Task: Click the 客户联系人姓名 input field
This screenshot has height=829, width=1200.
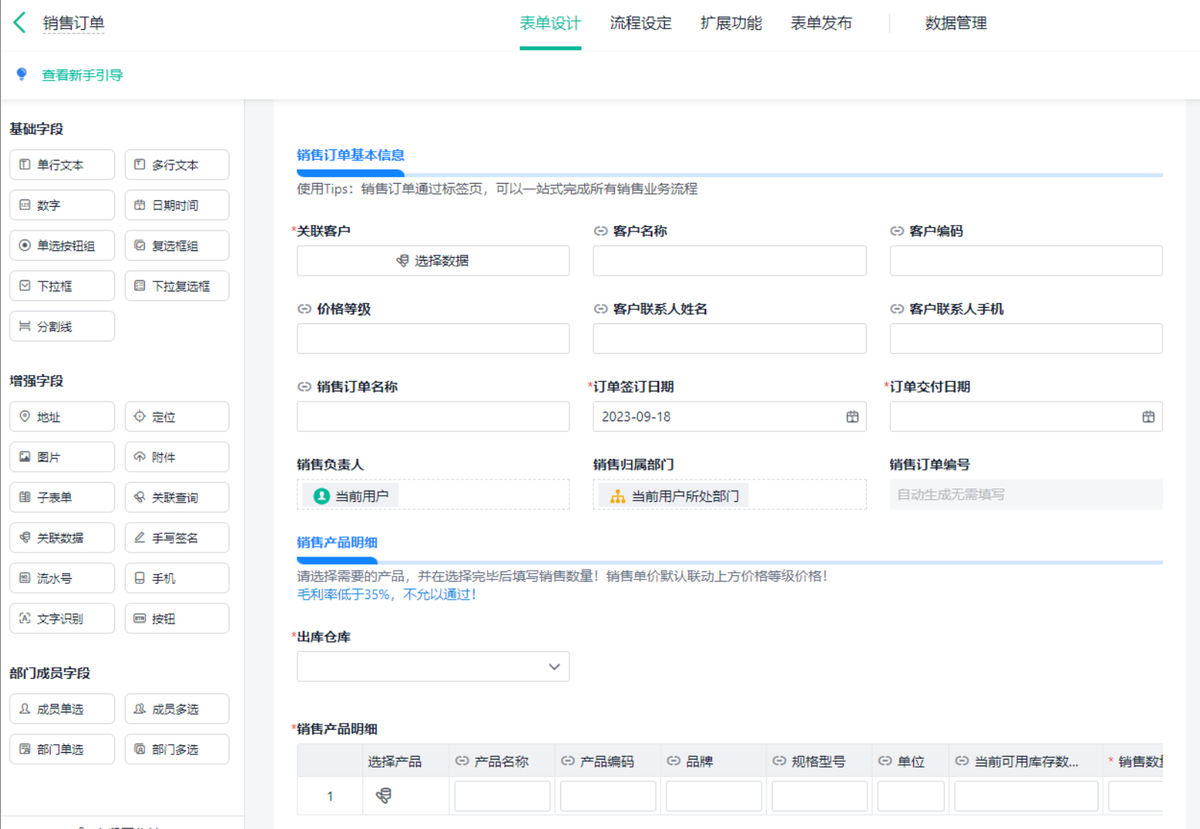Action: tap(729, 338)
